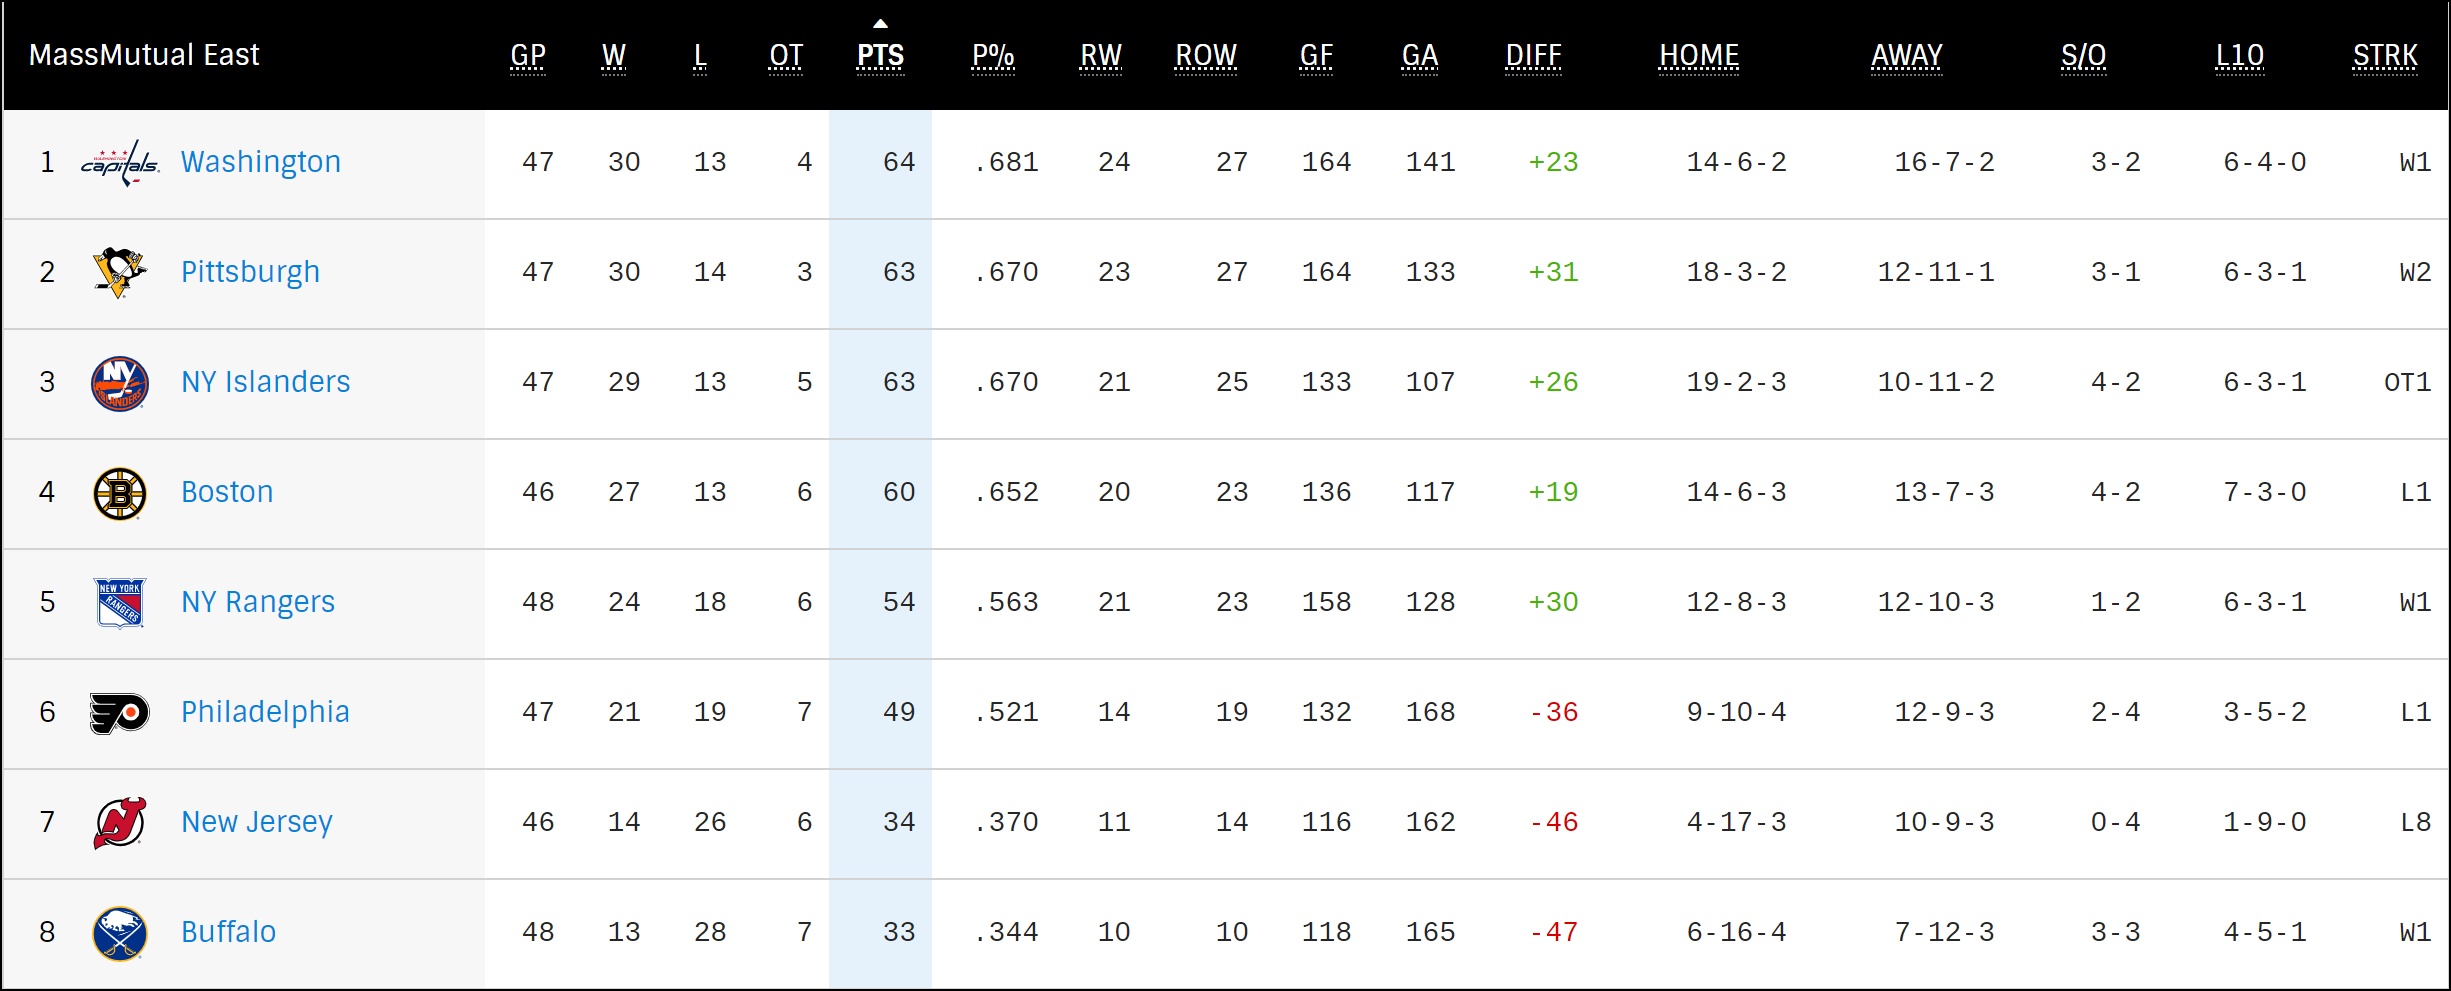Open the Washington team link
The image size is (2451, 991).
coord(261,162)
